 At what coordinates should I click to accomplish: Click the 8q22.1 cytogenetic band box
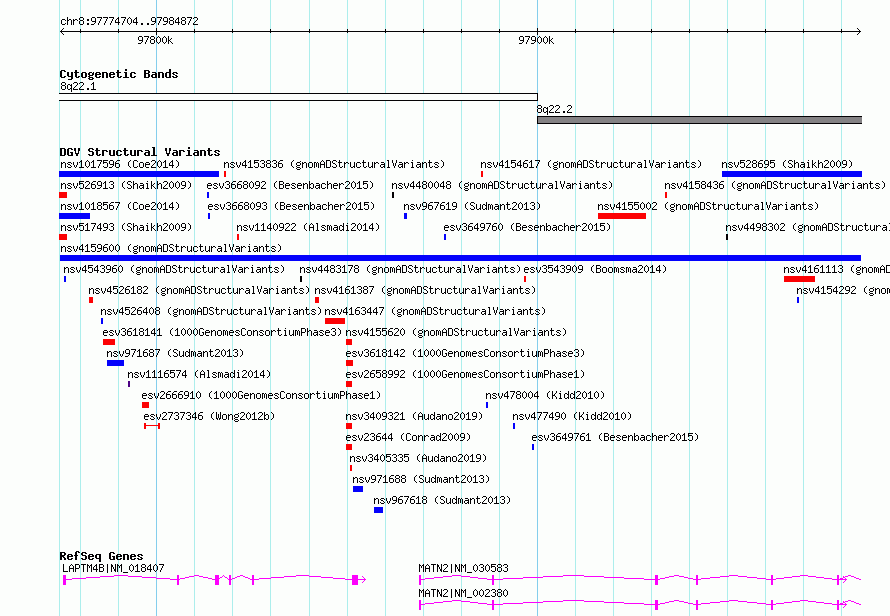(298, 97)
